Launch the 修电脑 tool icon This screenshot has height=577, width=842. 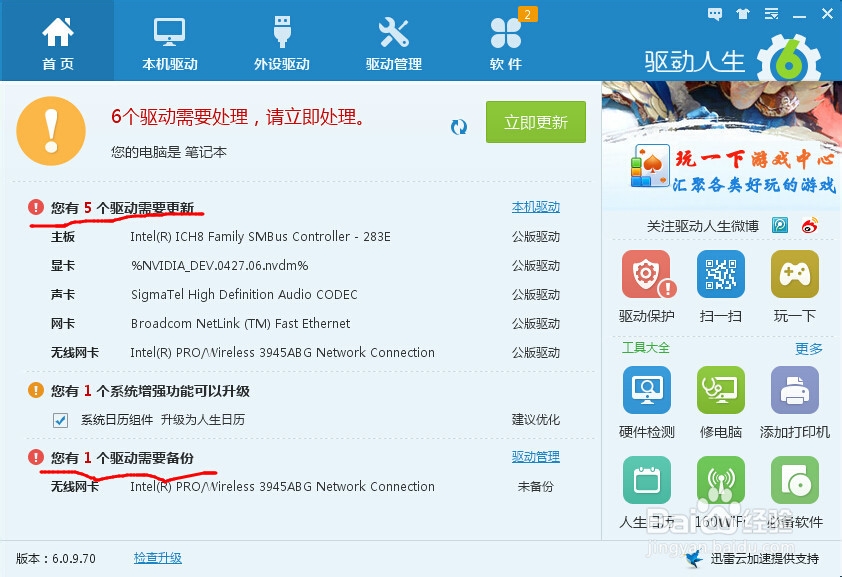point(721,390)
